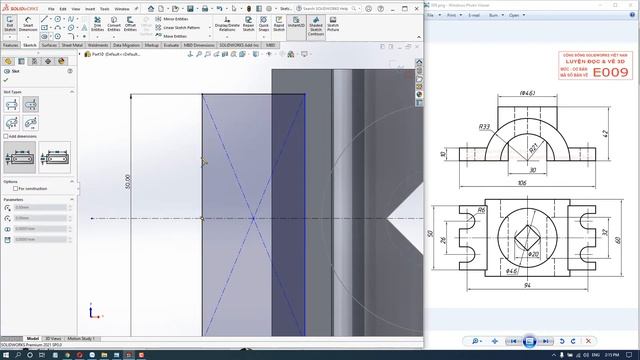This screenshot has height=360, width=640.
Task: Open the File menu in SolidWorks
Action: [51, 9]
